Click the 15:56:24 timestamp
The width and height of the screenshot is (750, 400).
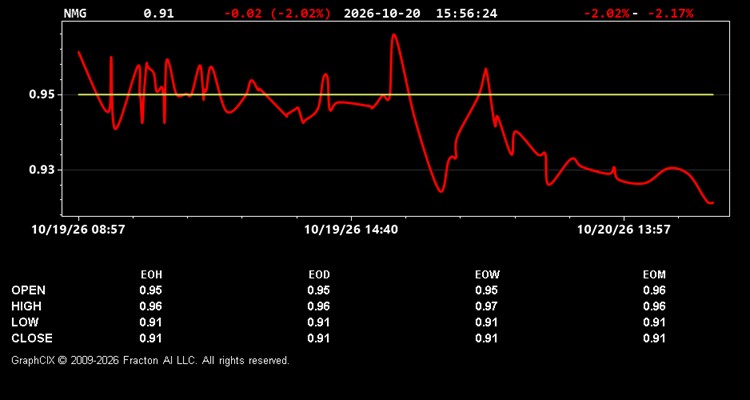pos(466,13)
